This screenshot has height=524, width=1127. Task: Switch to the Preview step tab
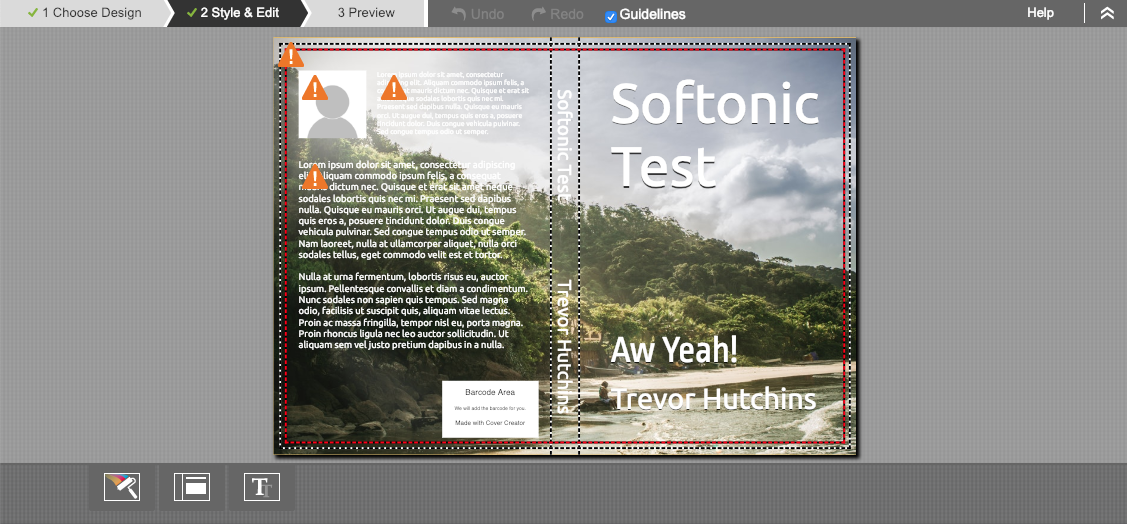pyautogui.click(x=365, y=13)
